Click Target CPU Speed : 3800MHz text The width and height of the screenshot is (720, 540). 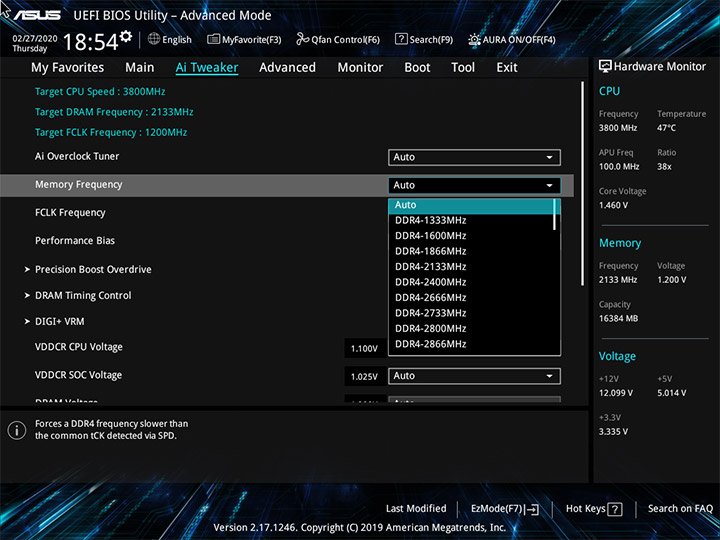(x=100, y=92)
